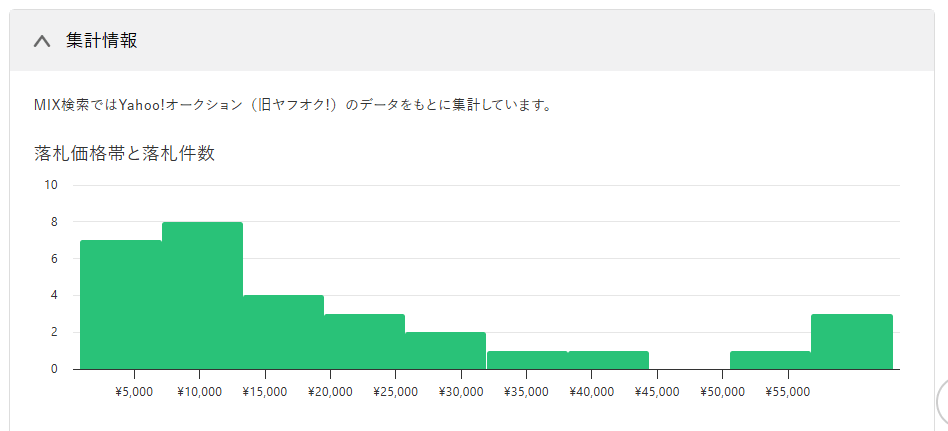This screenshot has height=431, width=948.
Task: Select the bar between ¥25,000 and ¥30,000
Action: click(445, 350)
